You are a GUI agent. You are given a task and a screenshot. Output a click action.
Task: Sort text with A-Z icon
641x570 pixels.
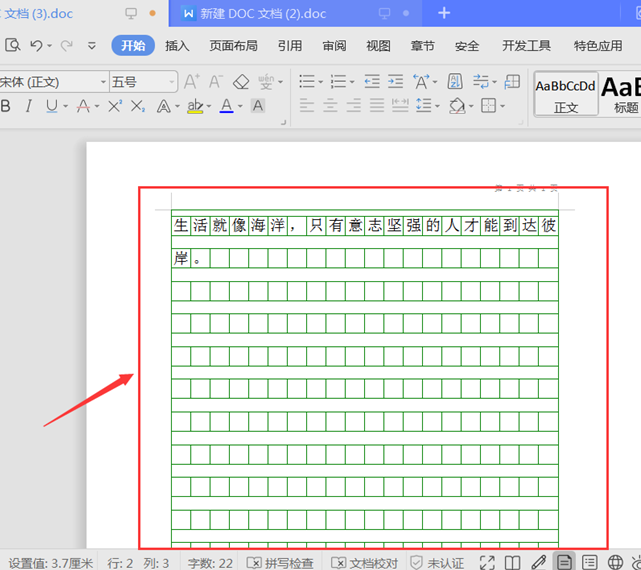point(455,82)
